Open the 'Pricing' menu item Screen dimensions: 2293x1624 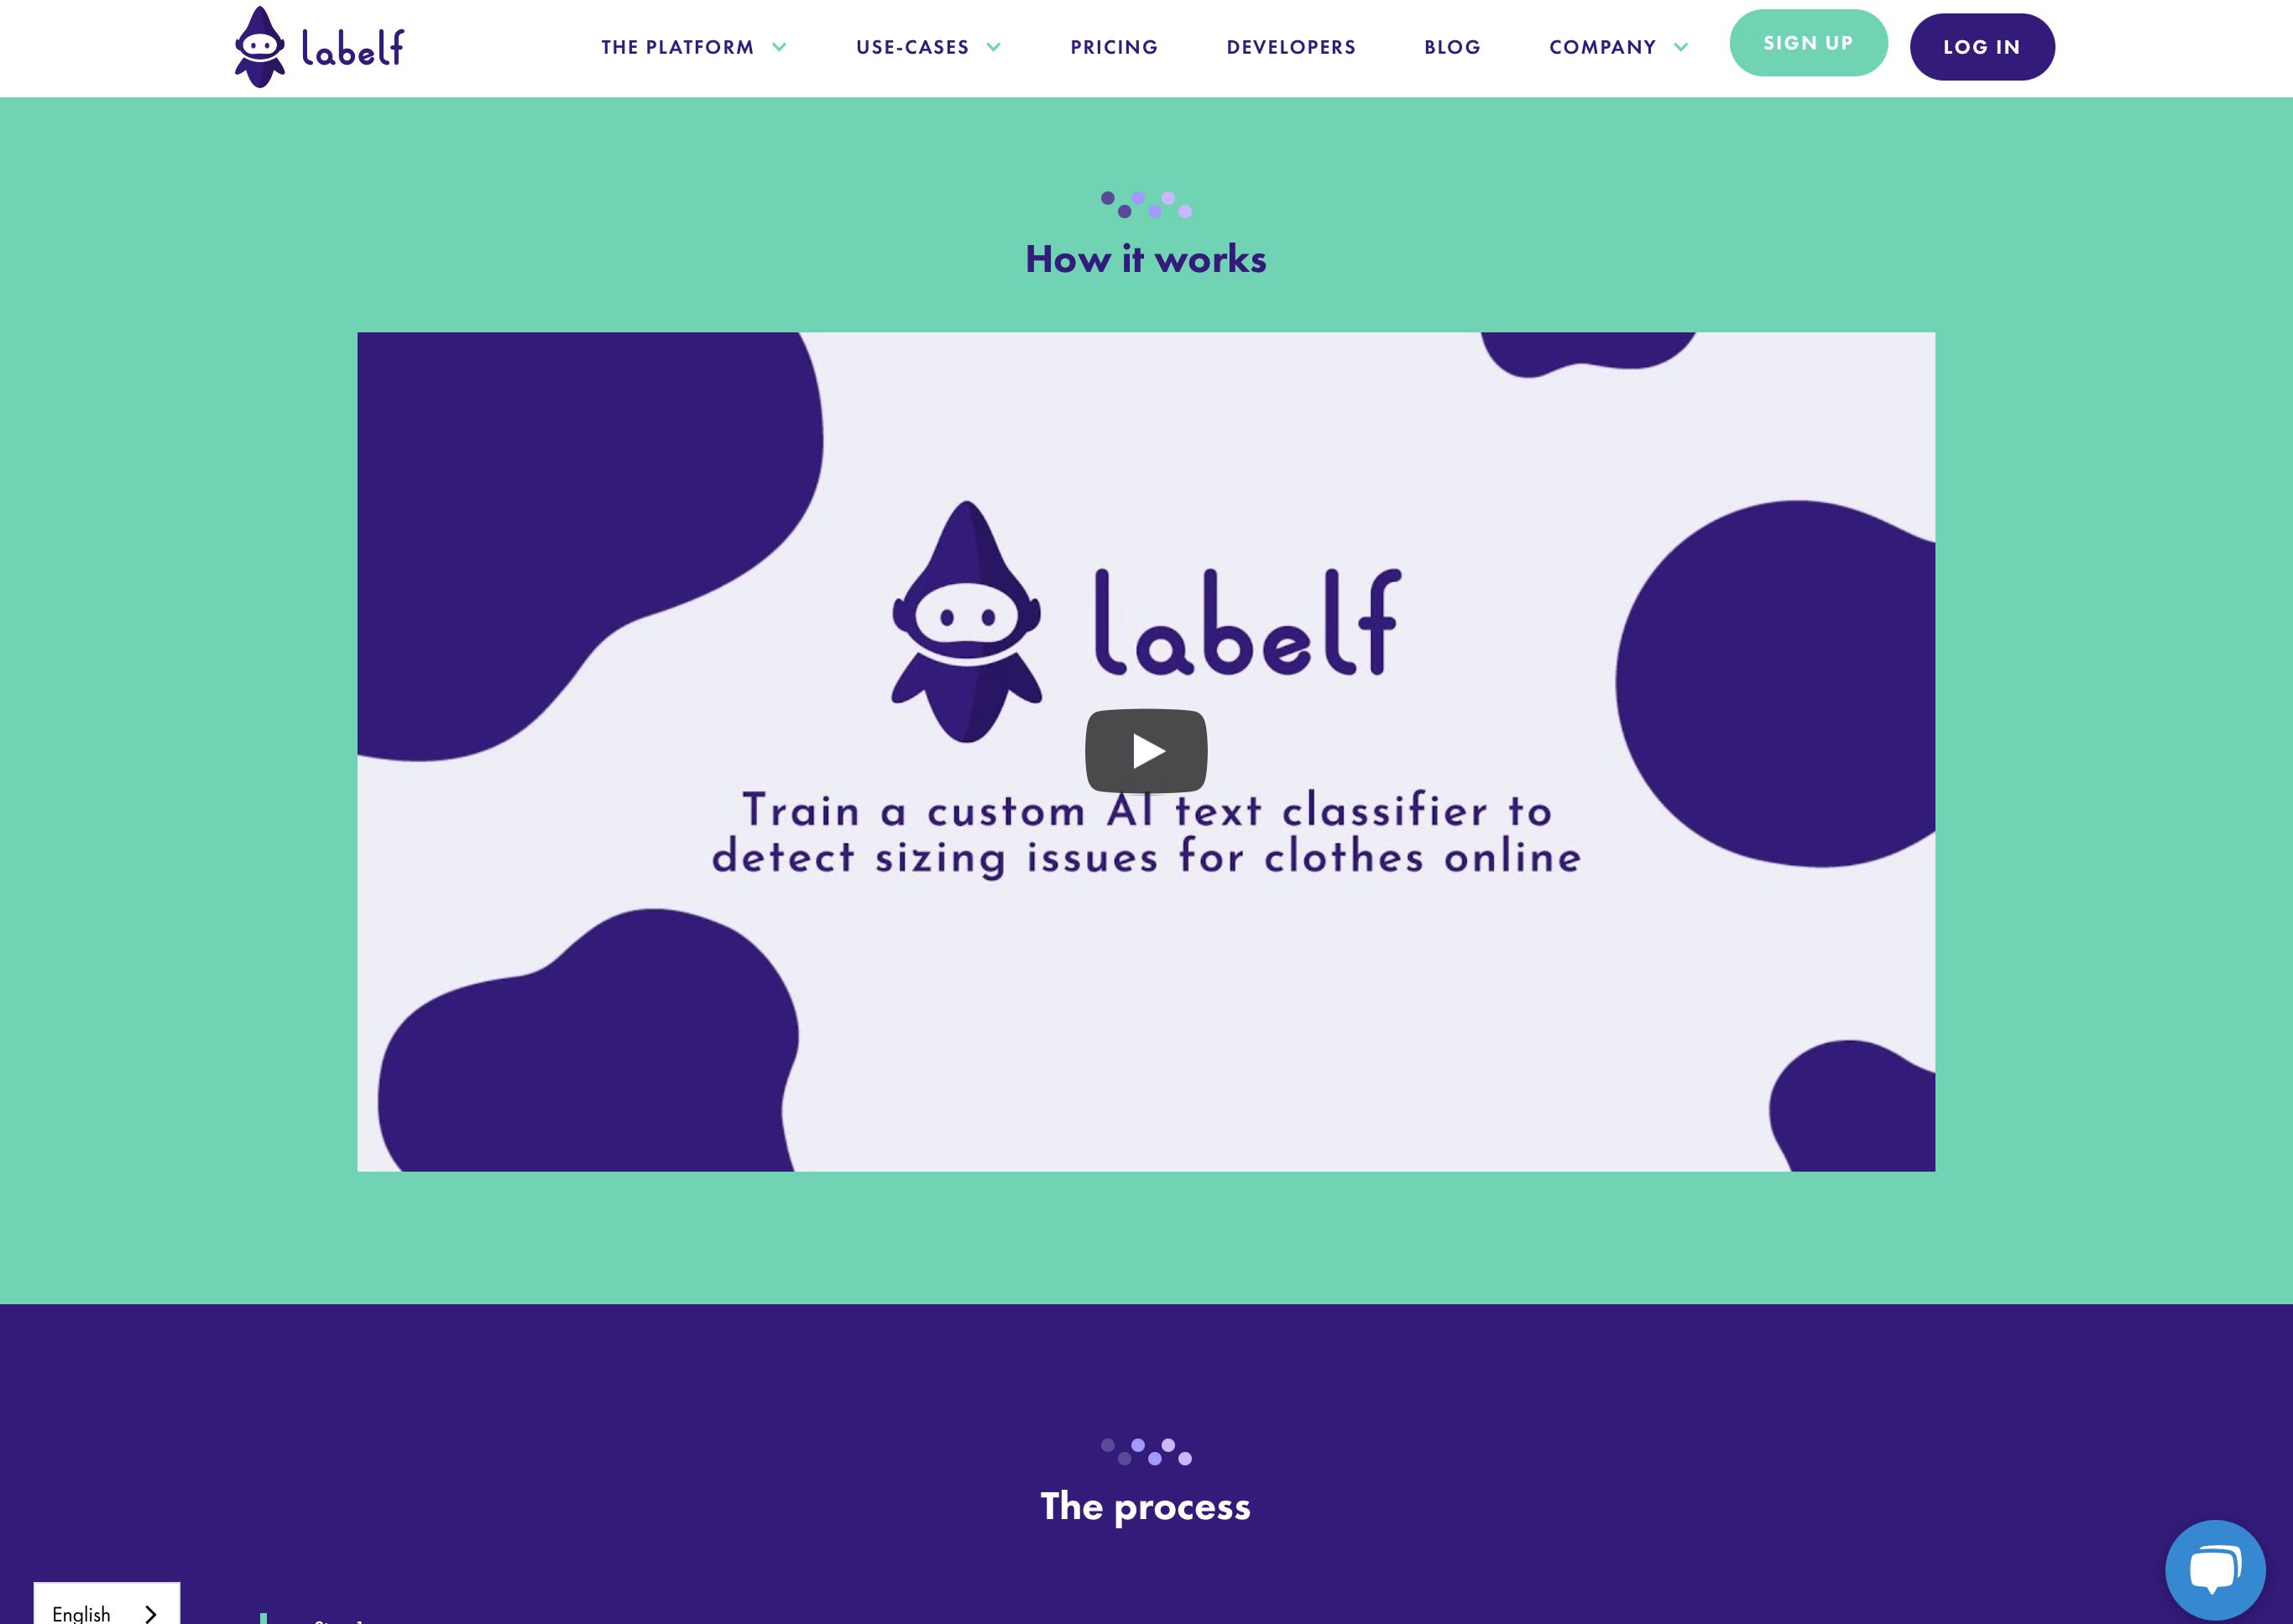(1114, 48)
